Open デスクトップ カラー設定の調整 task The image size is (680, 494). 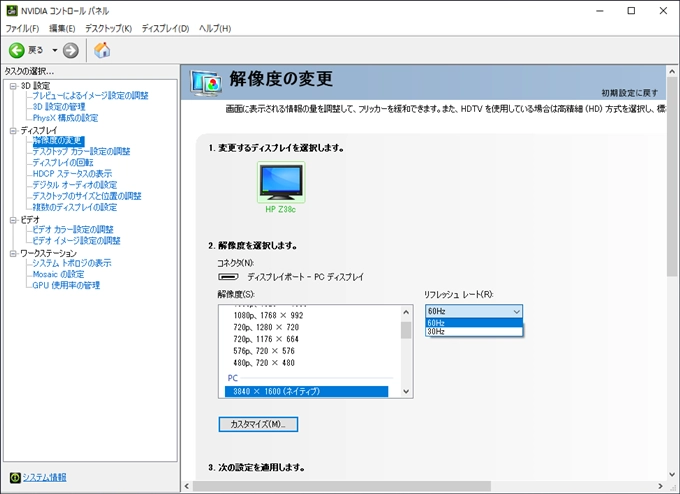pos(82,151)
